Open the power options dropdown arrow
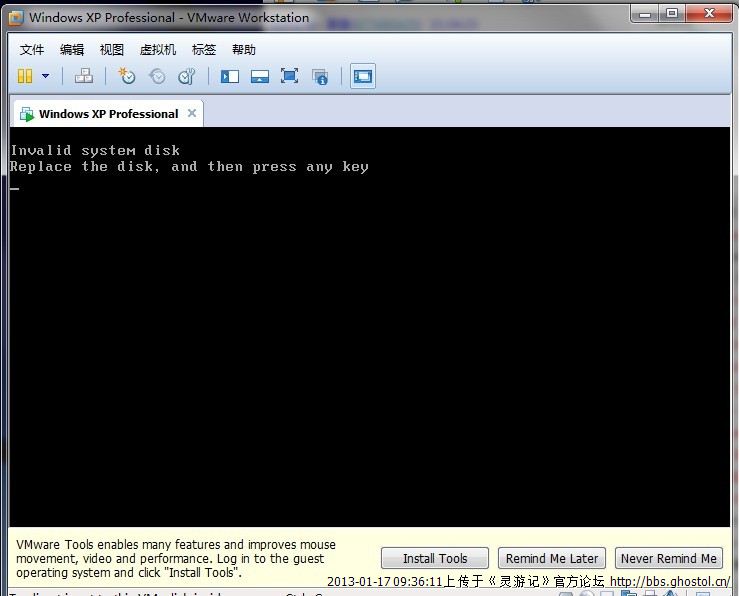The image size is (739, 596). point(45,76)
